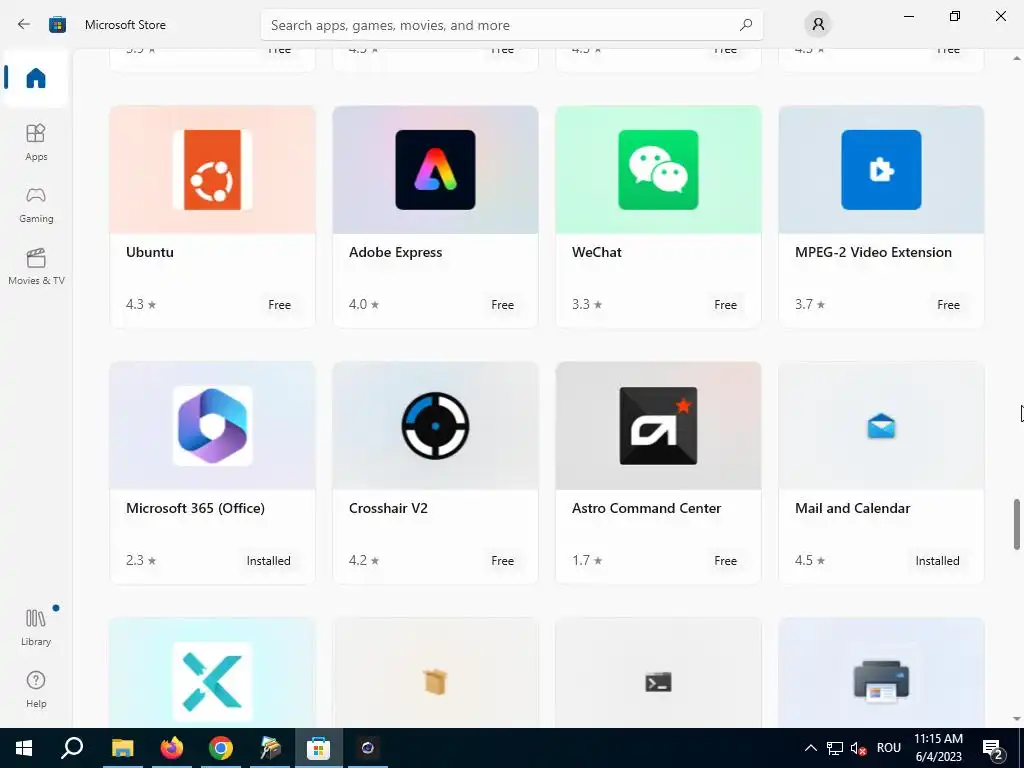This screenshot has width=1024, height=768.
Task: Click the Crosshair V2 title
Action: point(388,508)
